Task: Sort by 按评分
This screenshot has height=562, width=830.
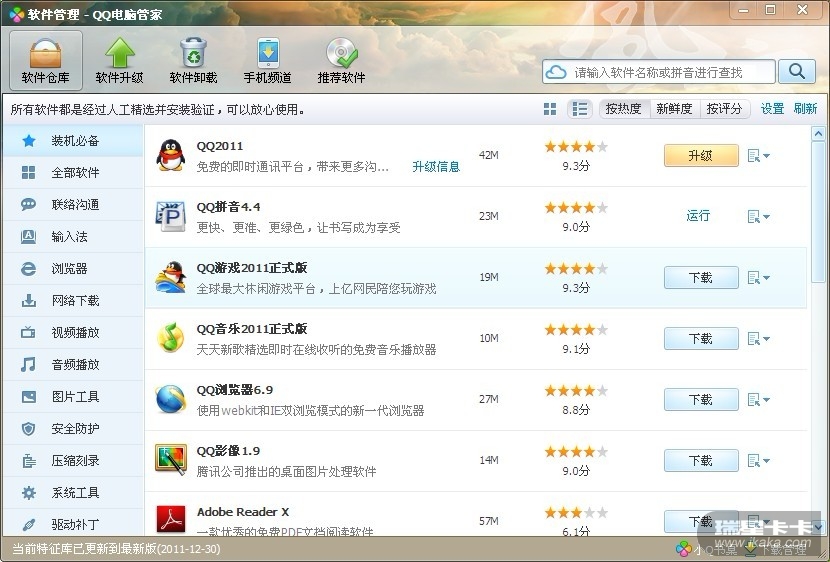Action: tap(724, 109)
